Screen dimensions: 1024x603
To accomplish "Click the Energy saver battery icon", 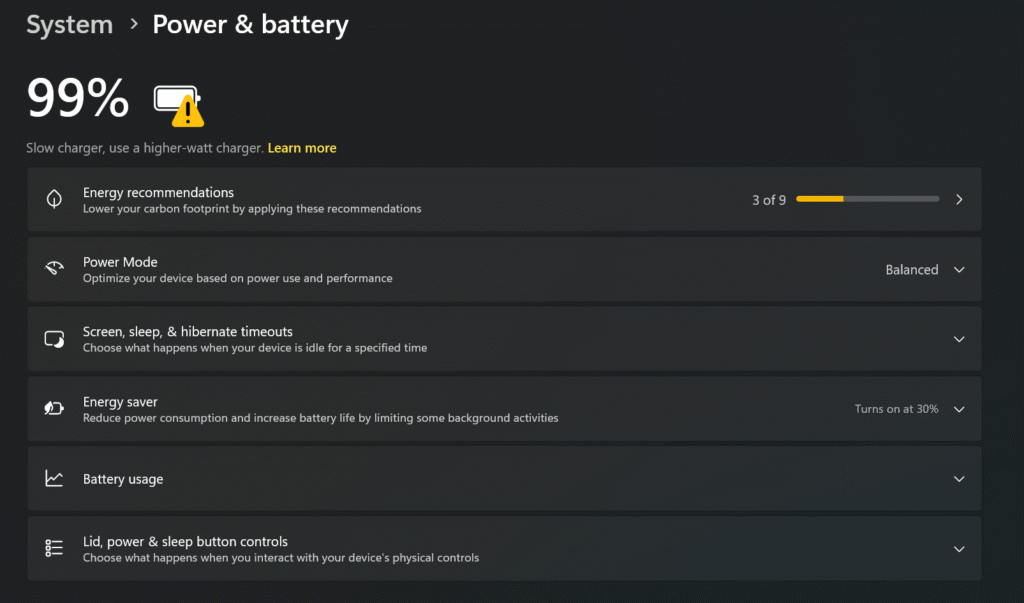I will [x=54, y=409].
